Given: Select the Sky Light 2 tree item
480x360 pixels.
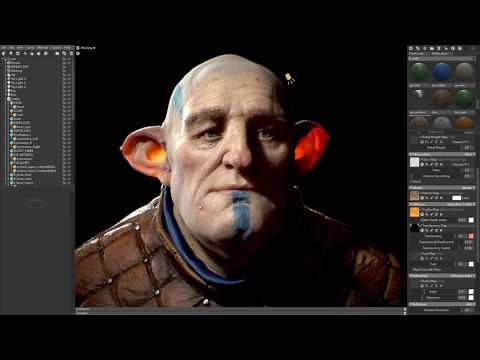Looking at the screenshot, I should [x=18, y=83].
